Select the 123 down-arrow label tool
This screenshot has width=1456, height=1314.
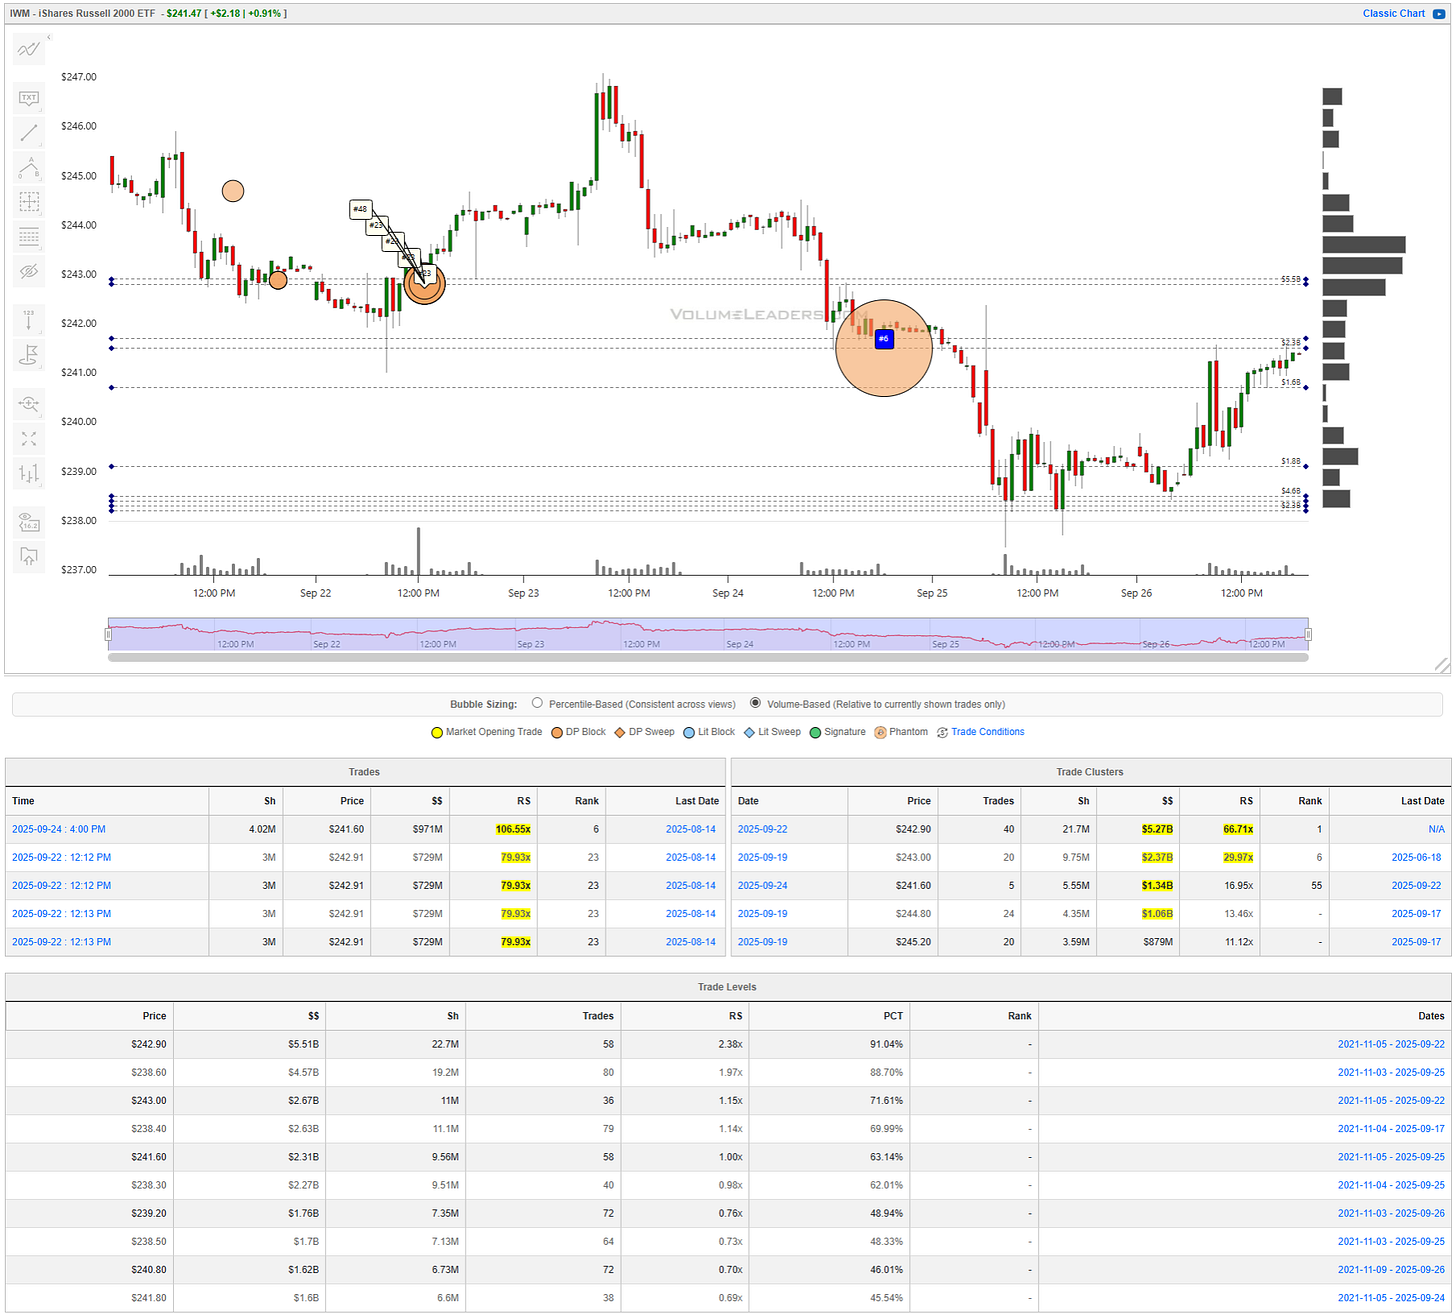(29, 320)
